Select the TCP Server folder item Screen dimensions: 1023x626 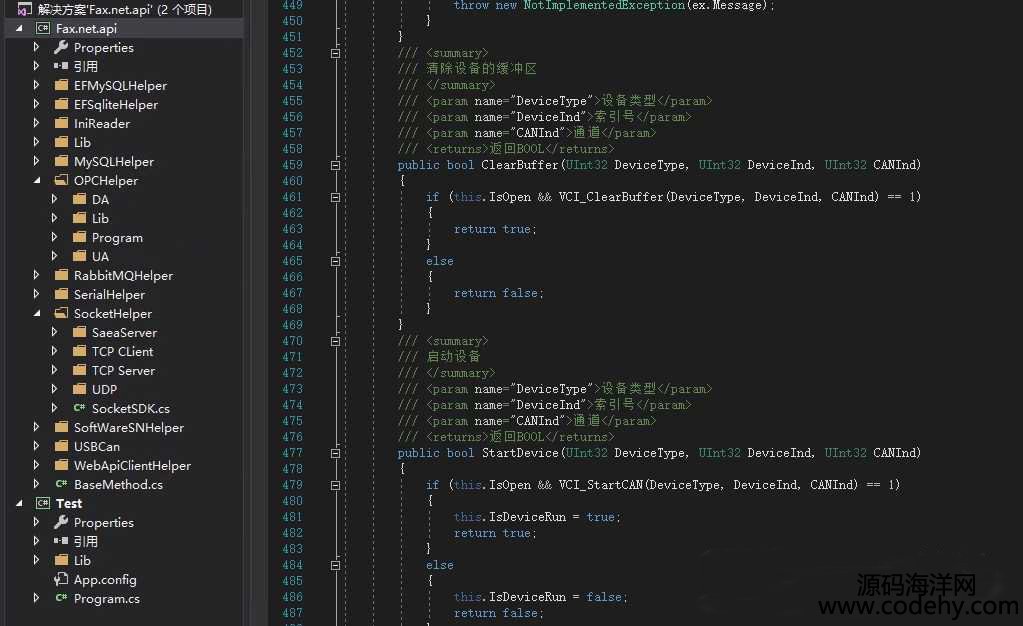coord(123,370)
